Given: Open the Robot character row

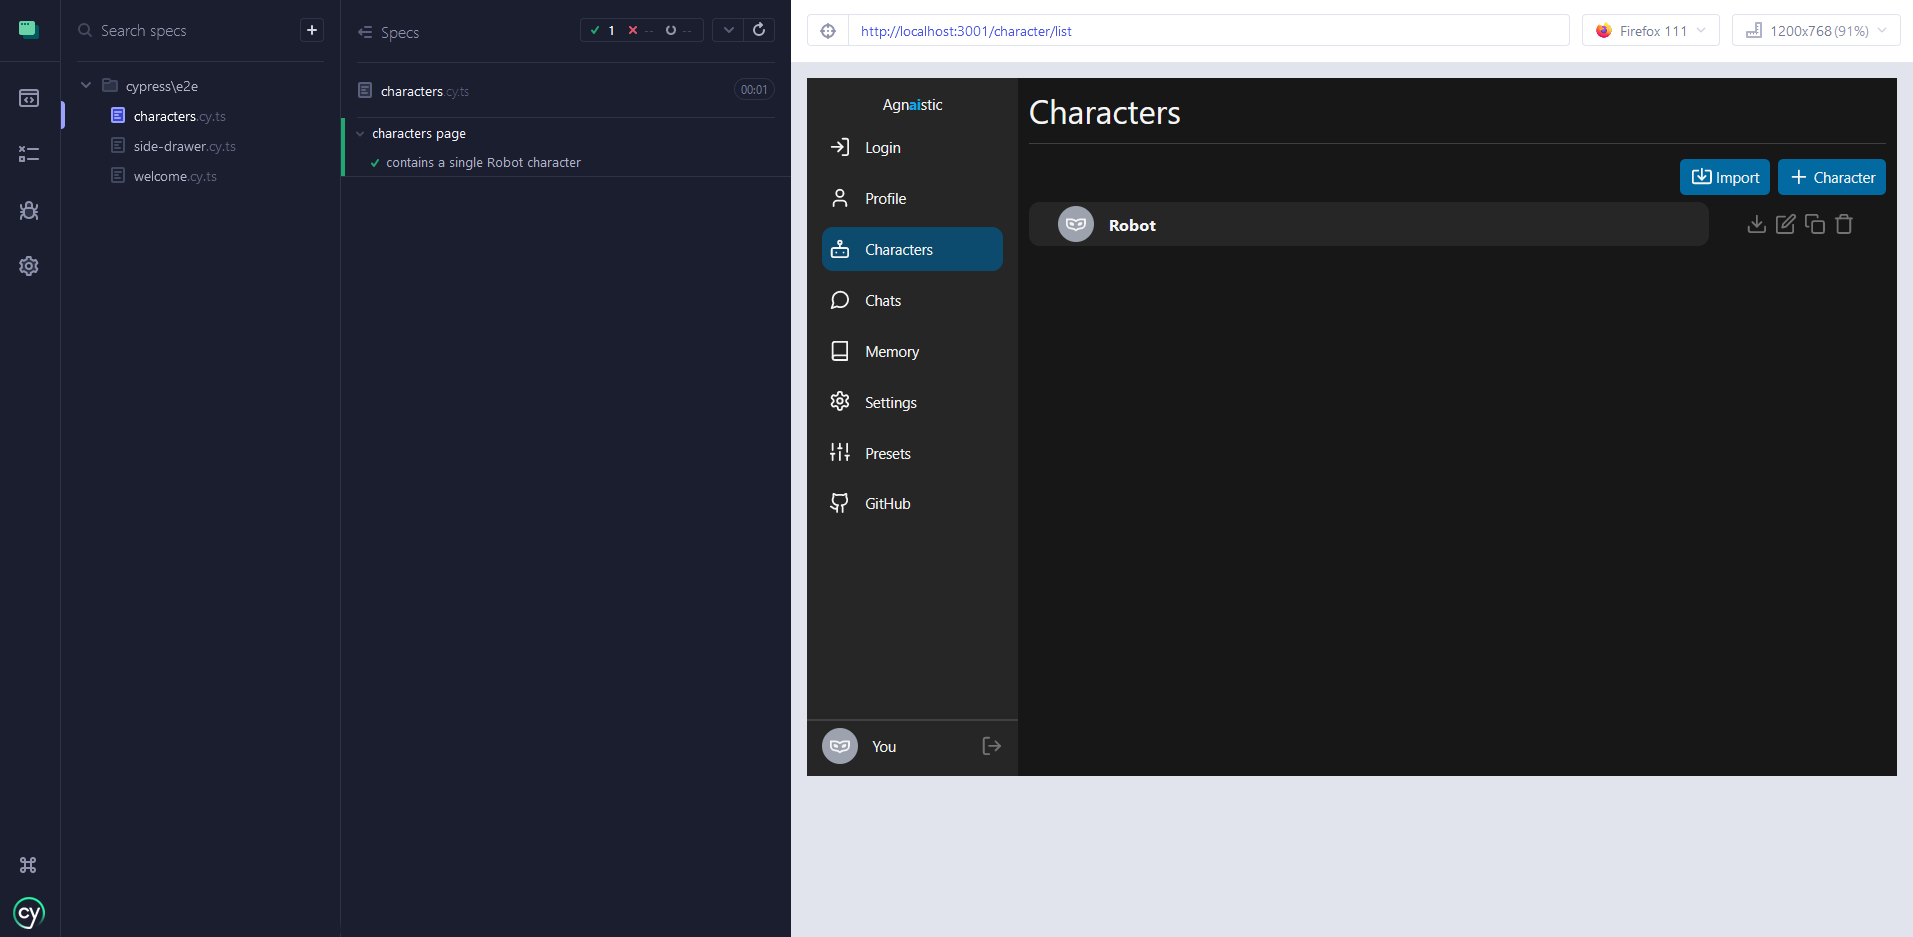Looking at the screenshot, I should pyautogui.click(x=1368, y=225).
